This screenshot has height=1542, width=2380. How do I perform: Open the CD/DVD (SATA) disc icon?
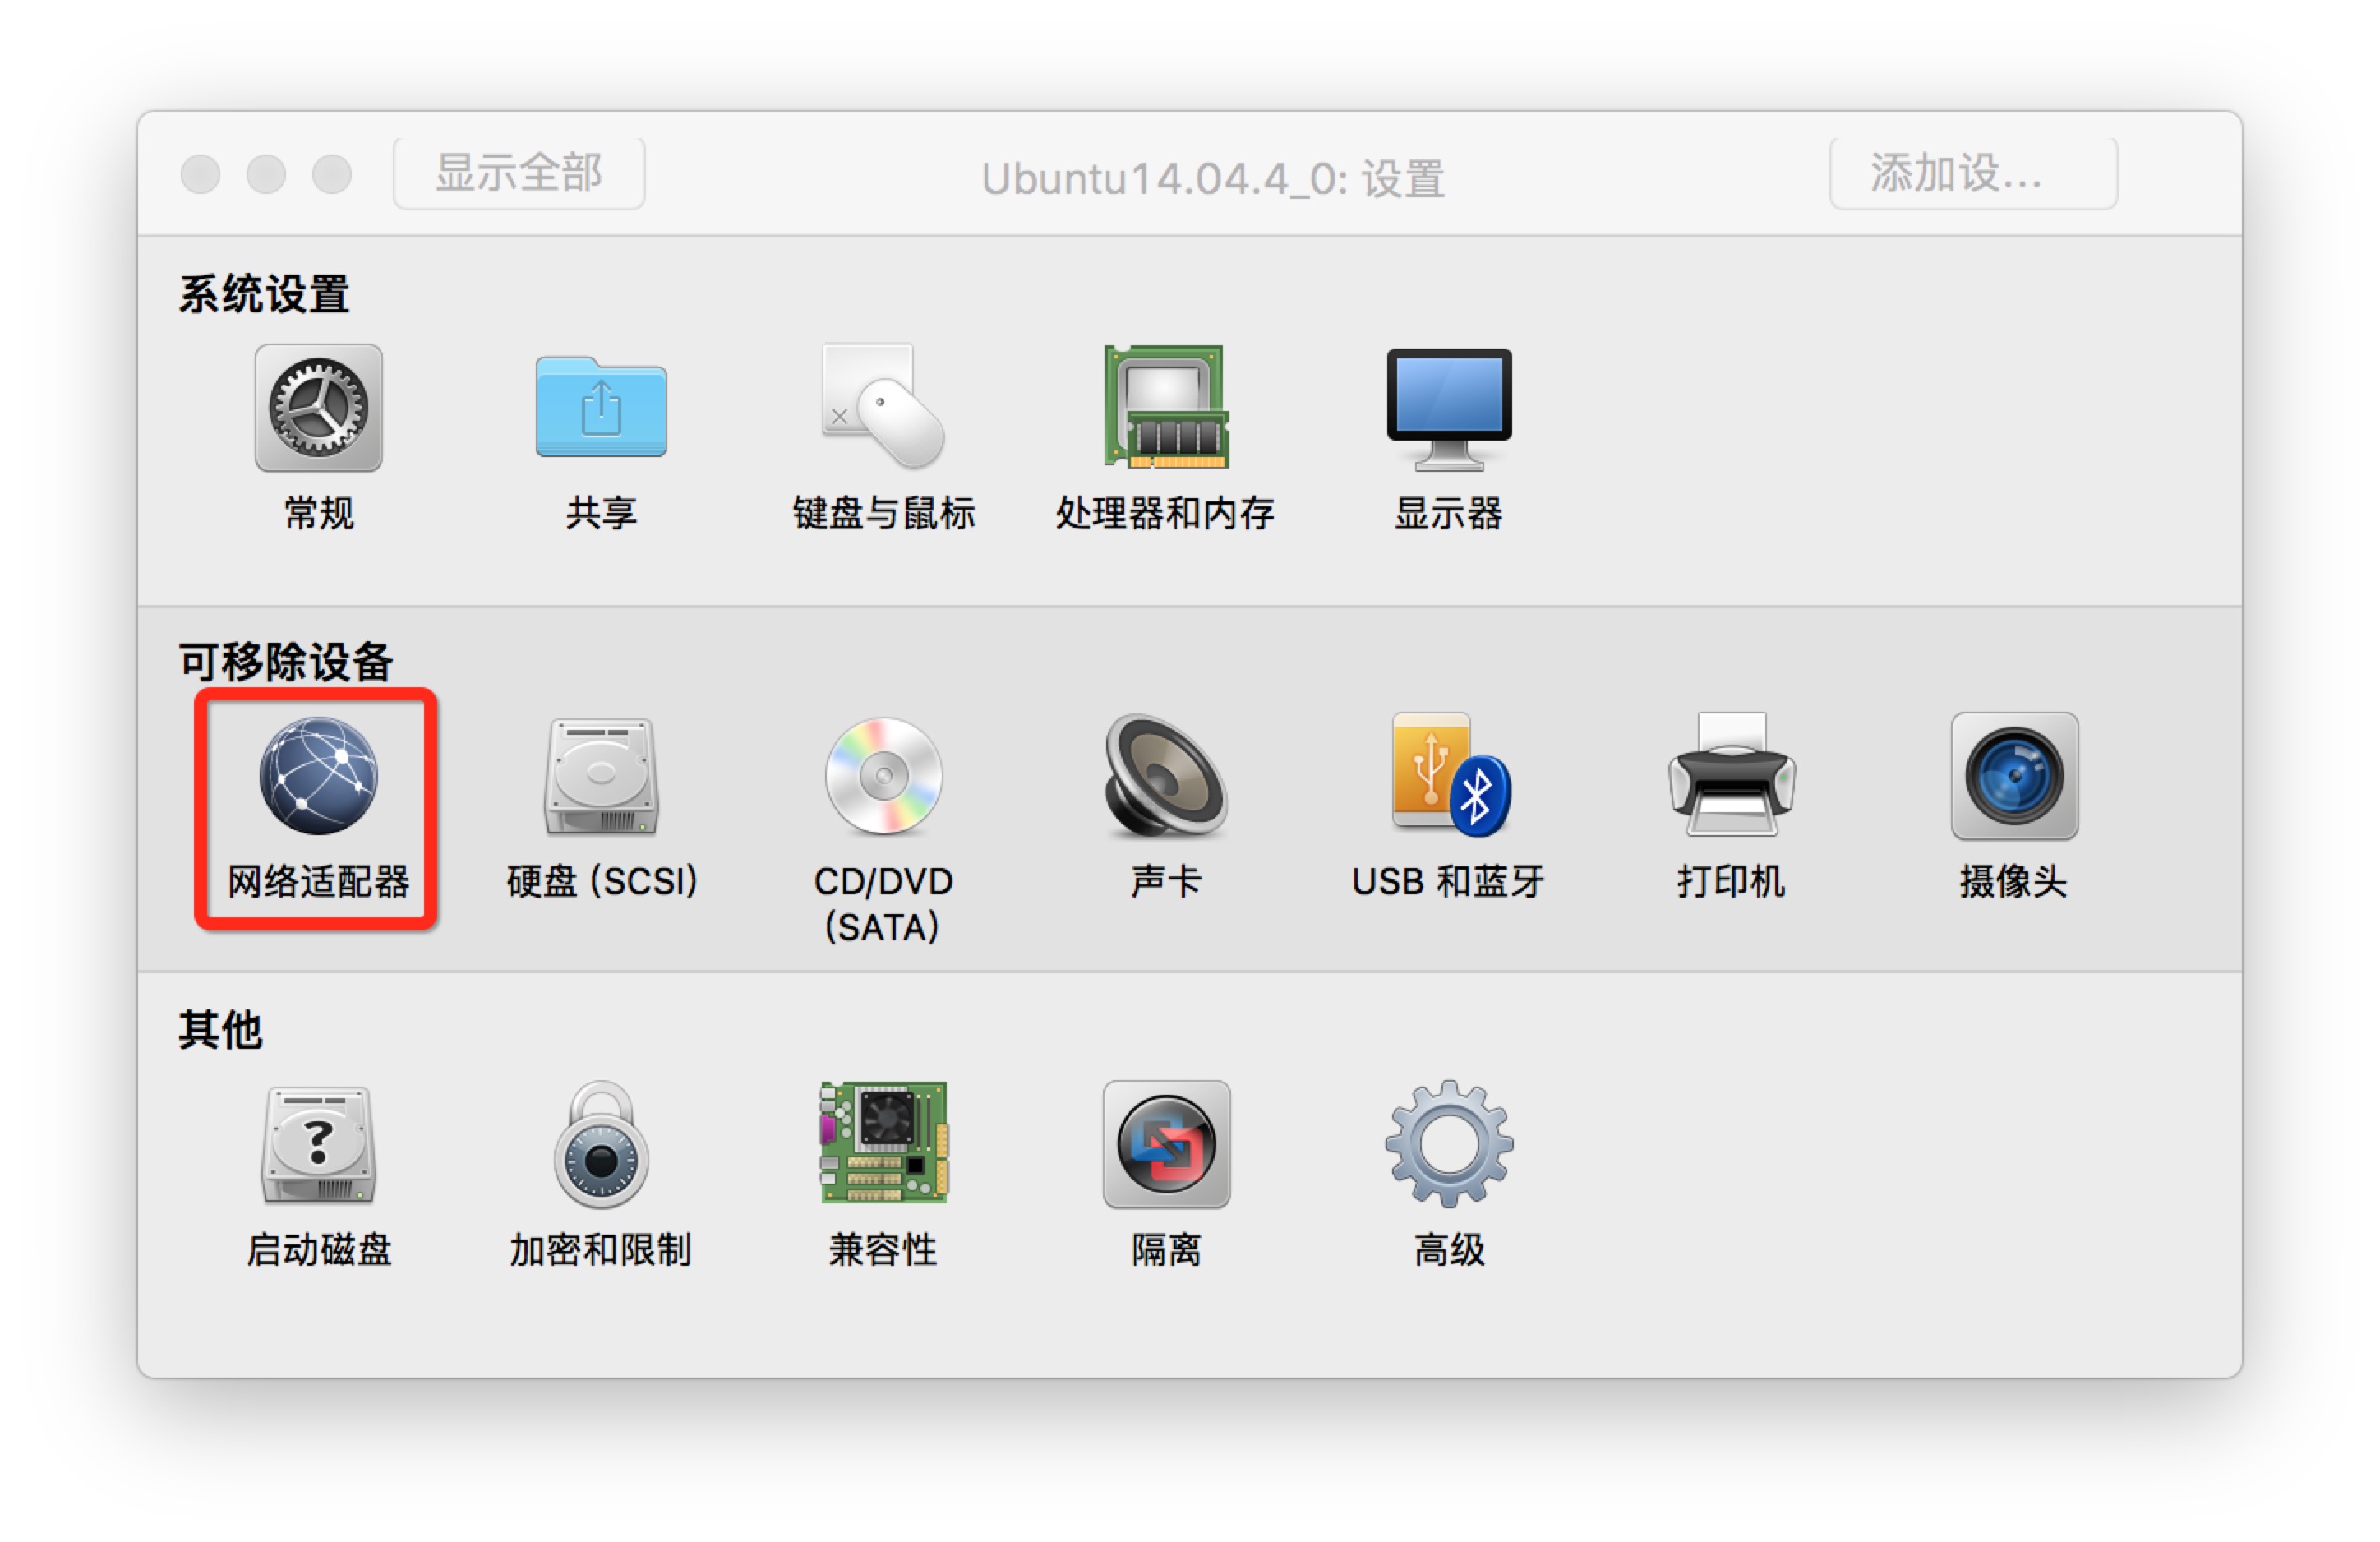click(x=883, y=775)
